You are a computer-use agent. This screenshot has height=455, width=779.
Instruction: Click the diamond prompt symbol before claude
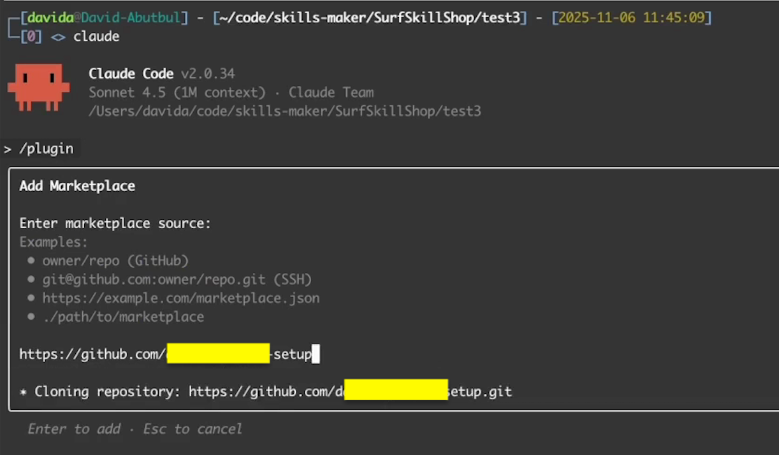point(58,37)
